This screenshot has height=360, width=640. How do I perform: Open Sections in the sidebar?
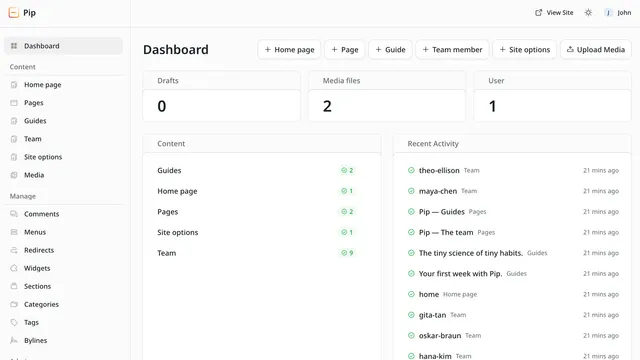point(63,286)
